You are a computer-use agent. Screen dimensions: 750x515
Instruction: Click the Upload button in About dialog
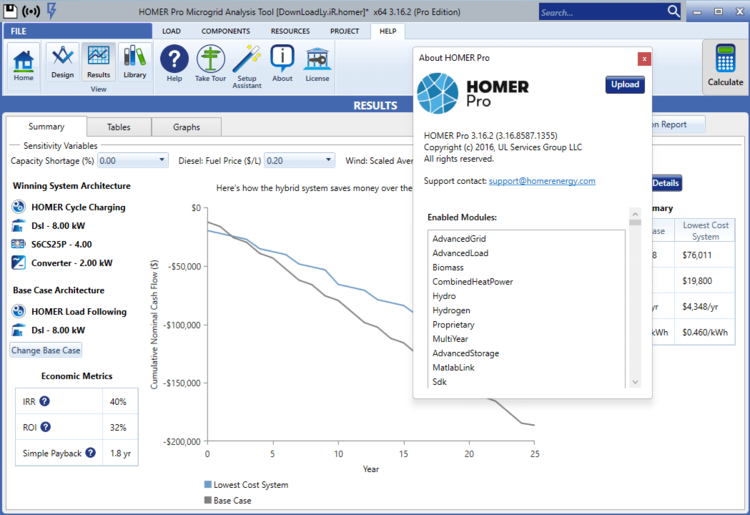625,85
